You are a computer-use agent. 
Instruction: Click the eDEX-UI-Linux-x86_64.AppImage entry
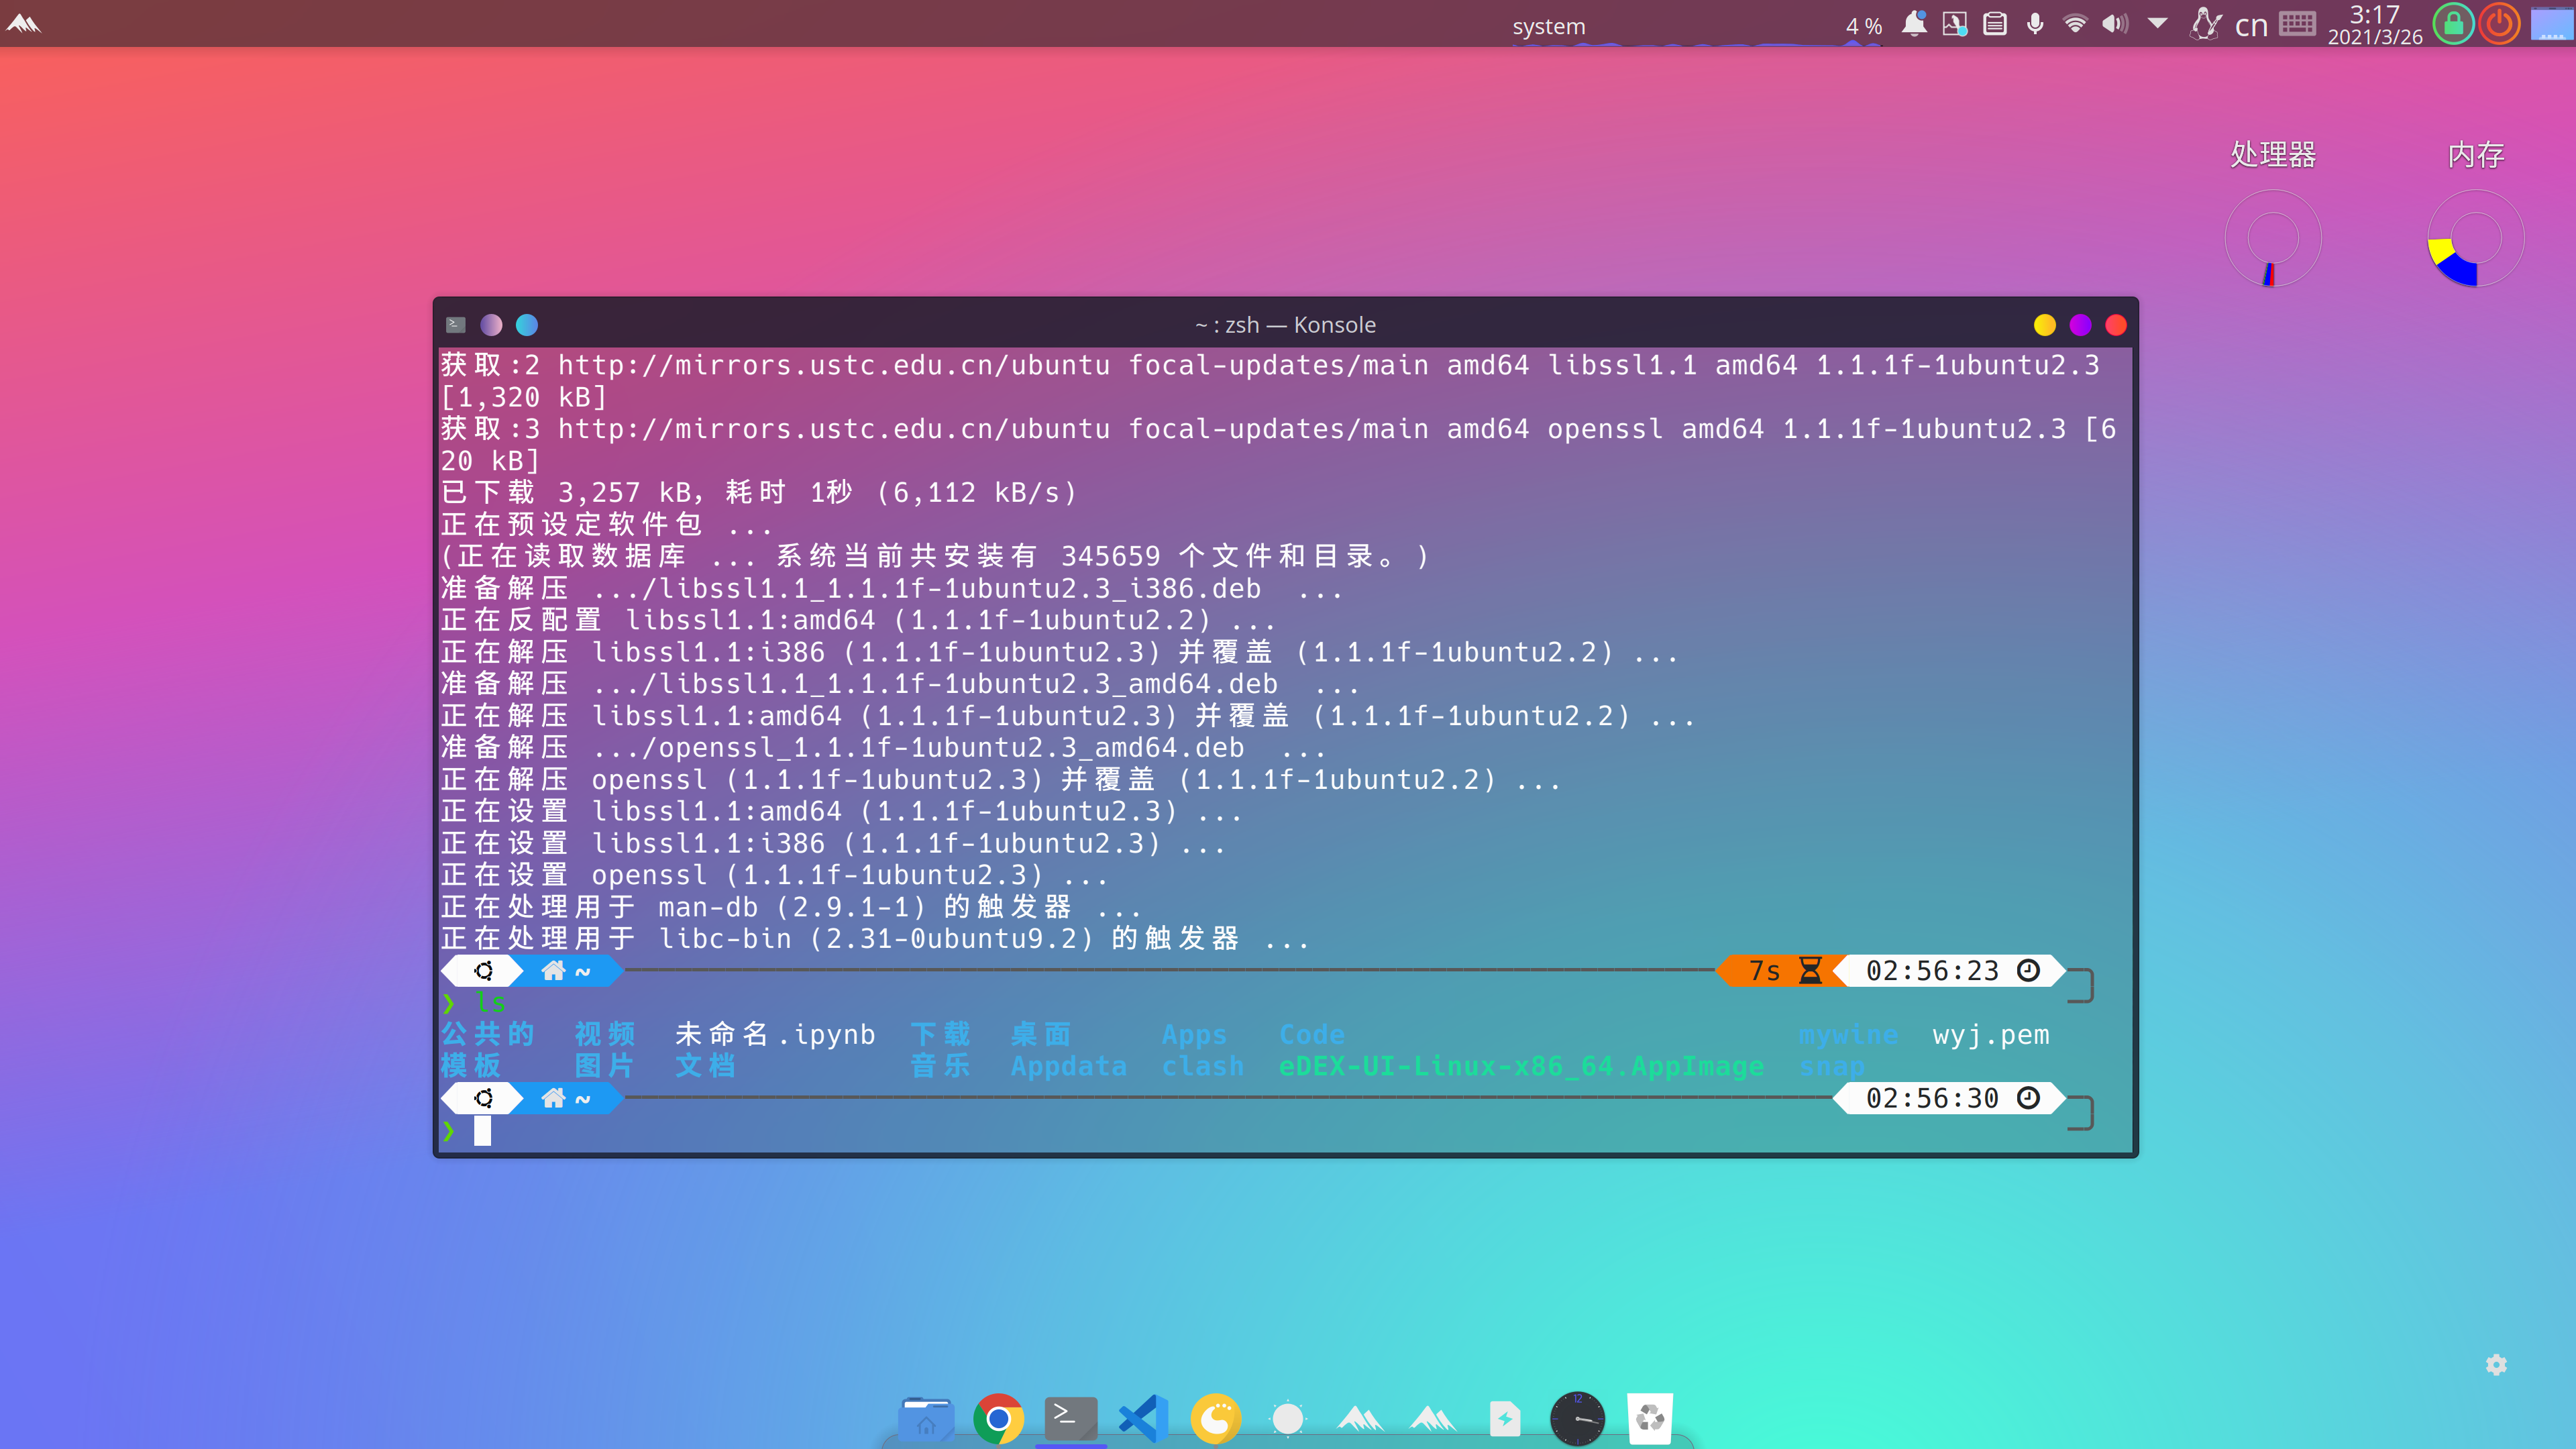click(x=1521, y=1066)
